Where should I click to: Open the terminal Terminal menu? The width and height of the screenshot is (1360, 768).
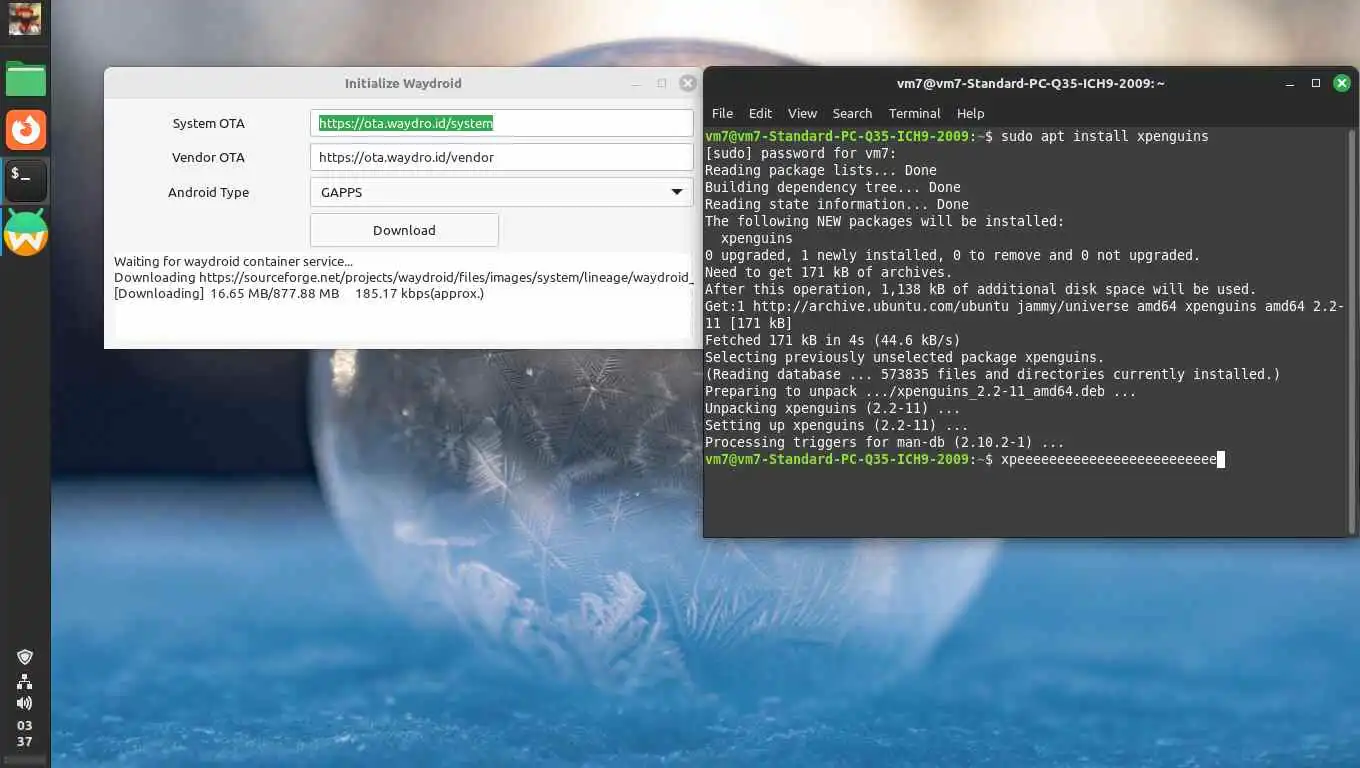coord(914,113)
